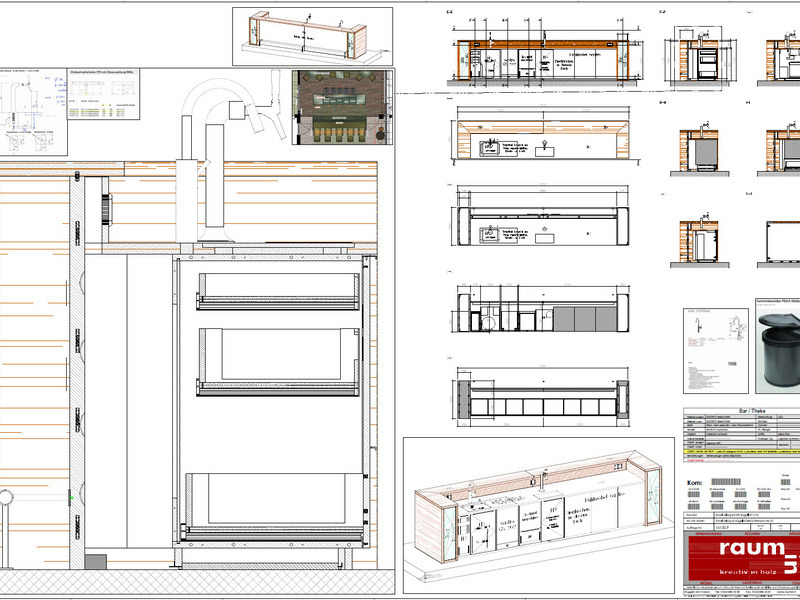Select the colored floor plan rendering thumbnail
This screenshot has width=800, height=600.
point(342,108)
